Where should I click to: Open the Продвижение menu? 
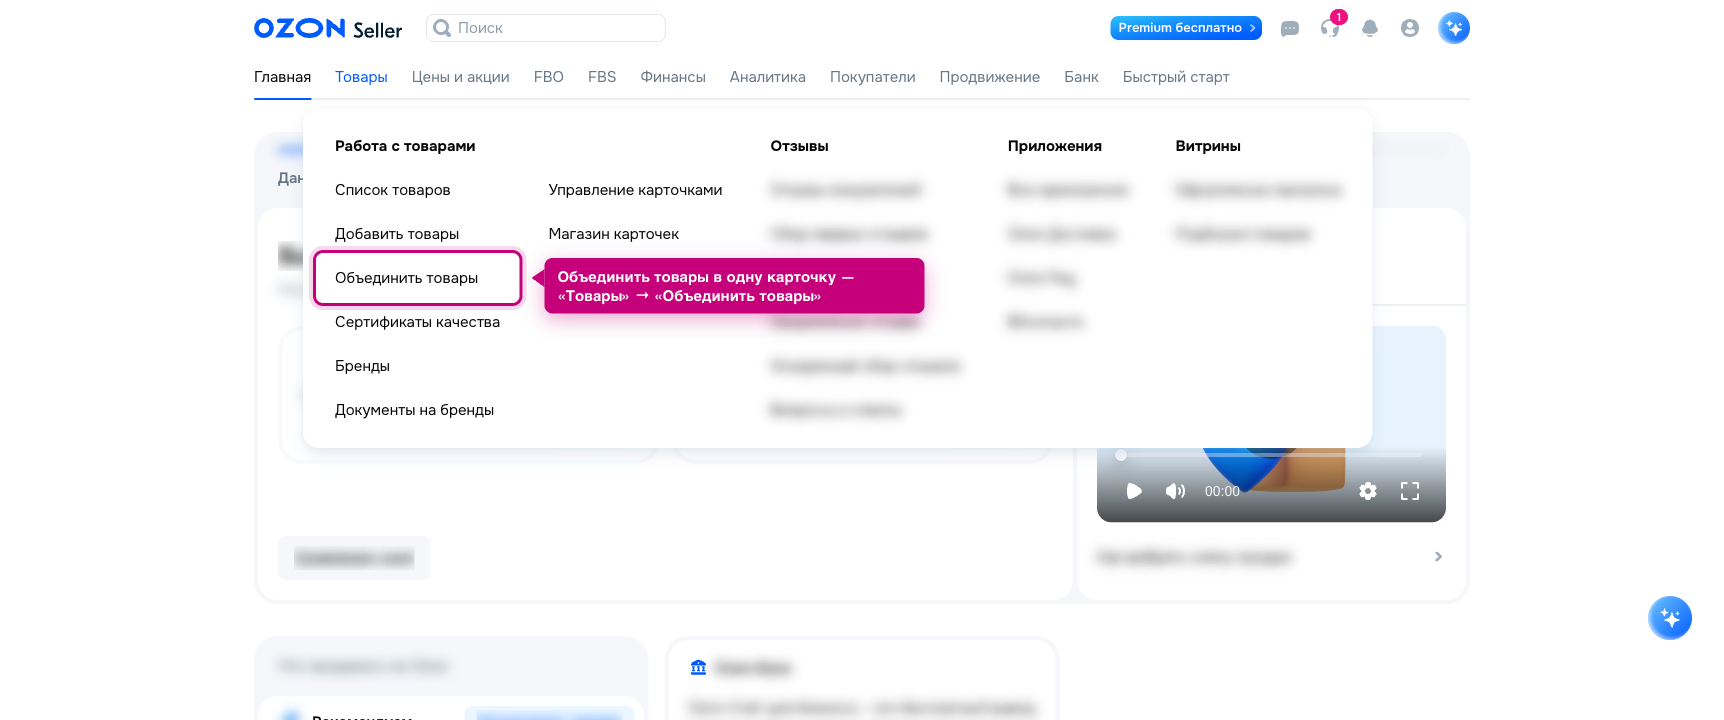(990, 77)
